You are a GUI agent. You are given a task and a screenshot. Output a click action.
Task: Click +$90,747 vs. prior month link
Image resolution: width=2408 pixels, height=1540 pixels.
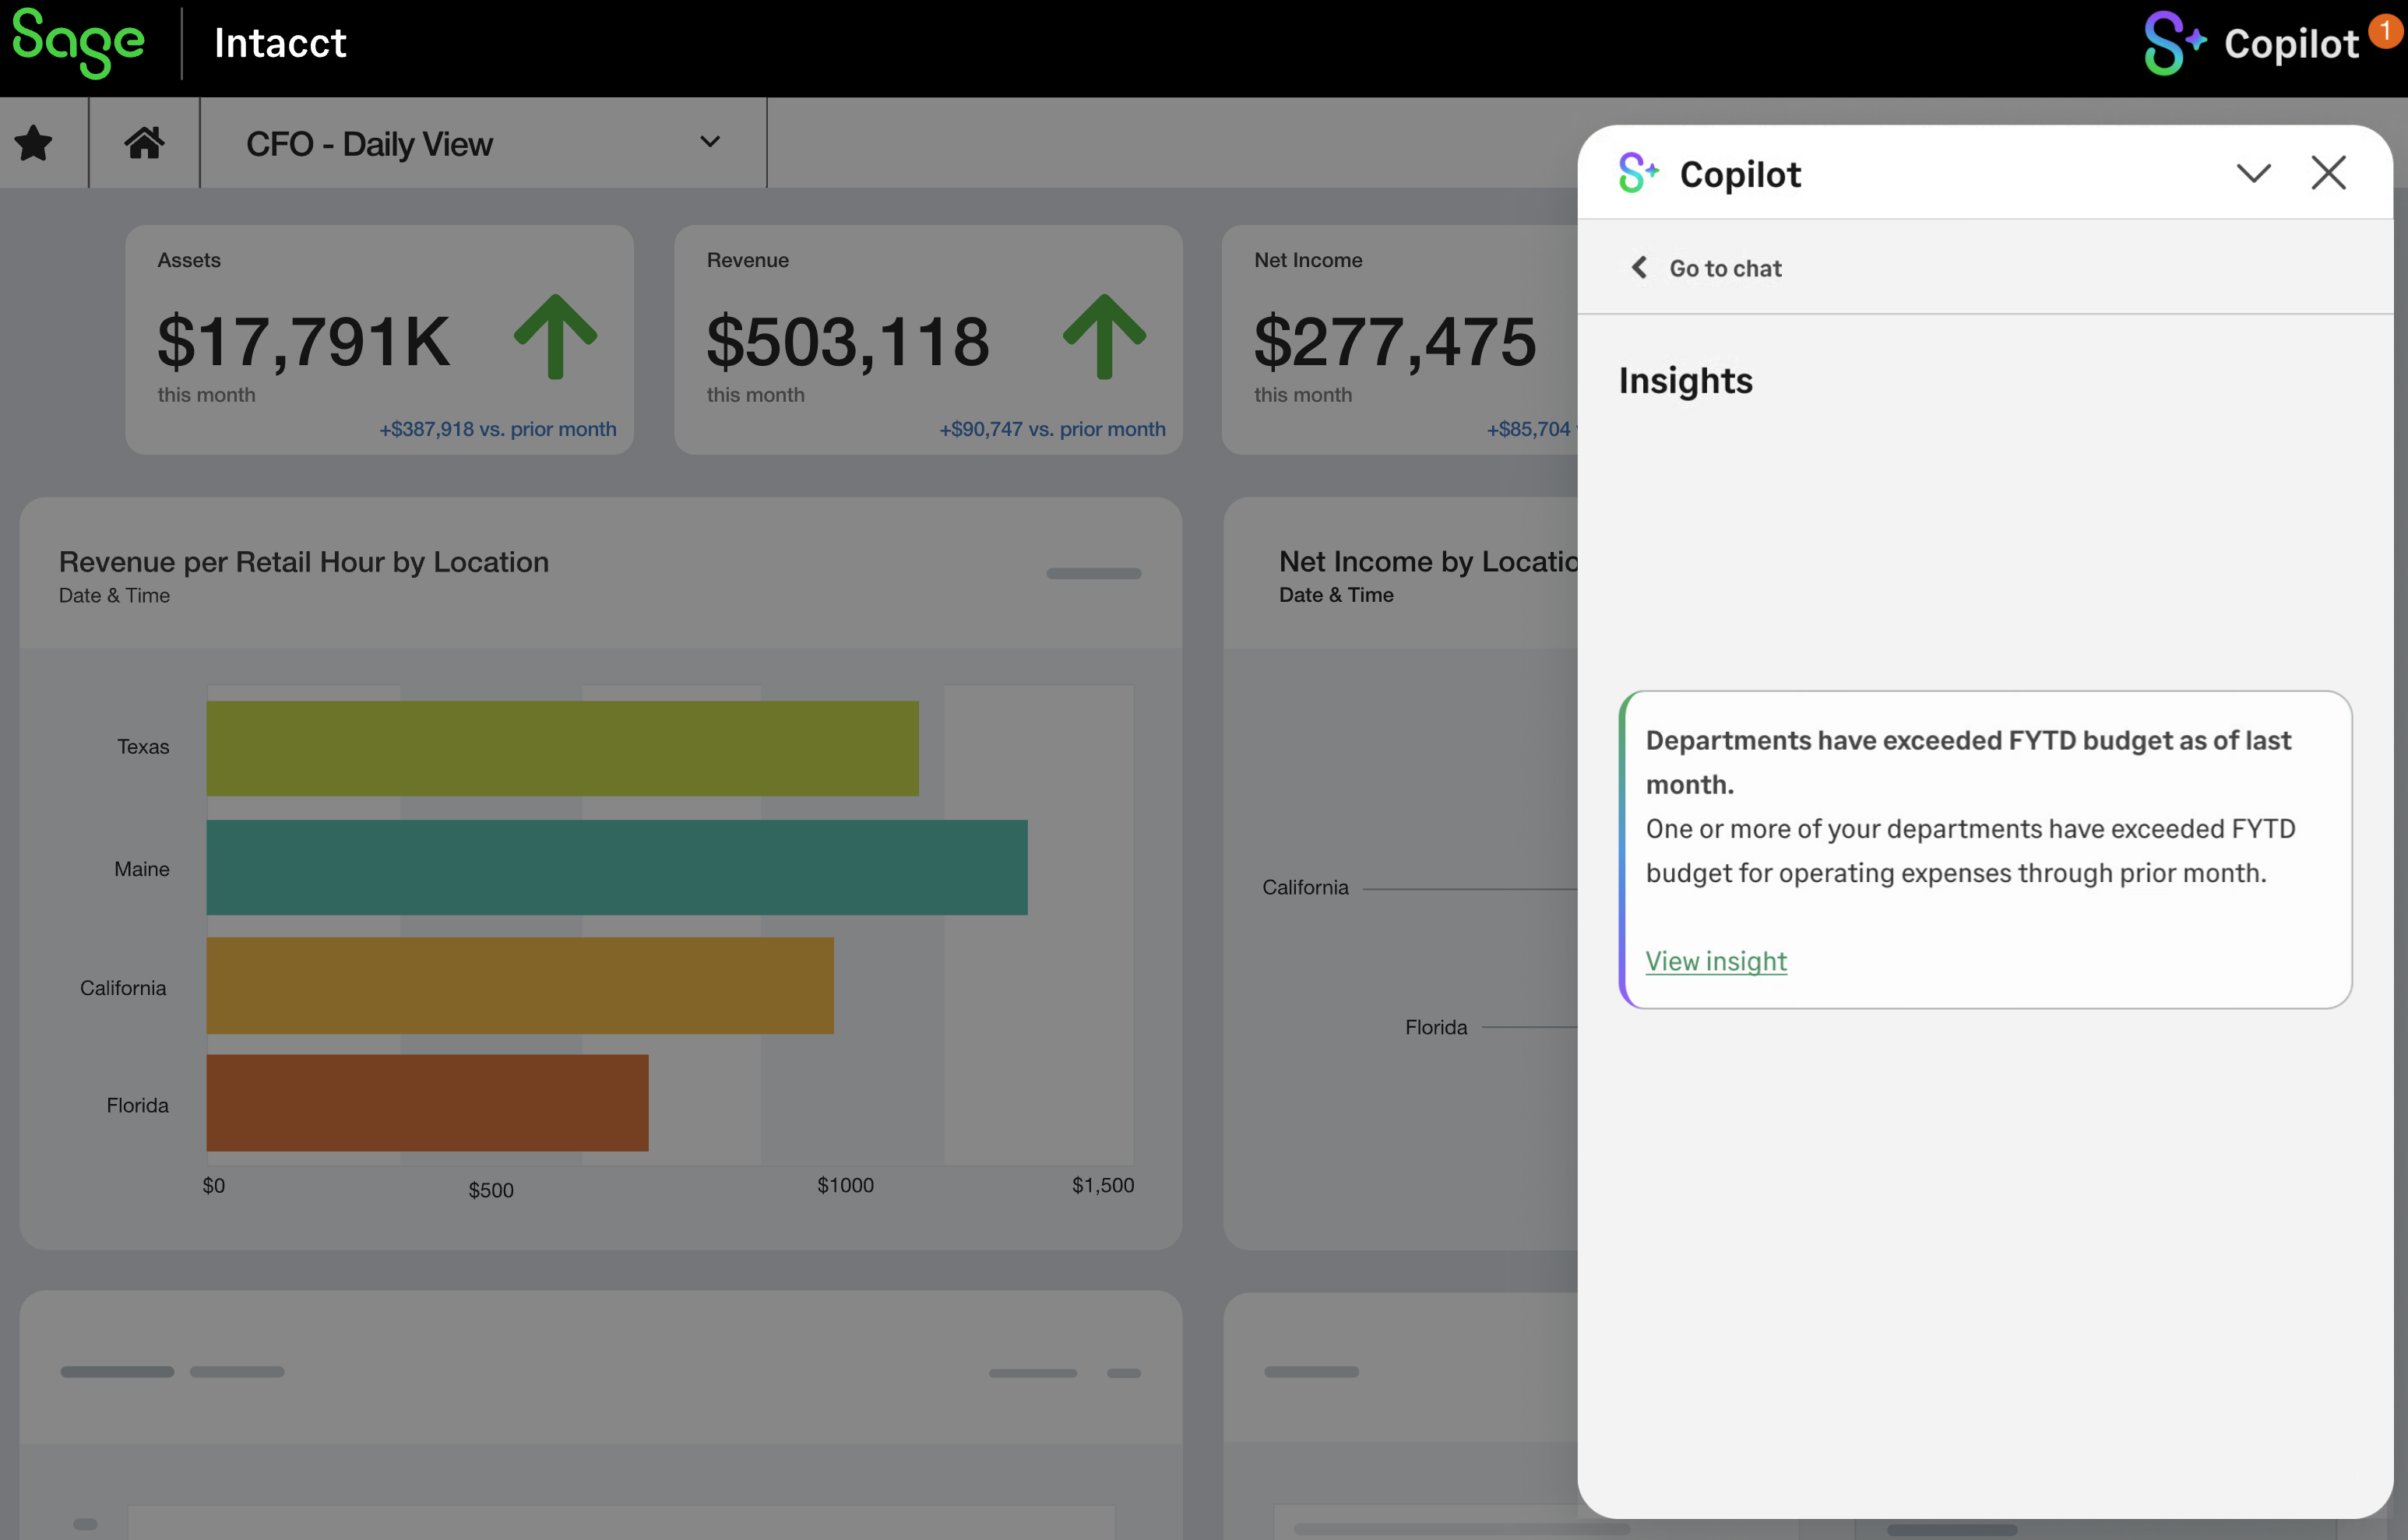1052,429
